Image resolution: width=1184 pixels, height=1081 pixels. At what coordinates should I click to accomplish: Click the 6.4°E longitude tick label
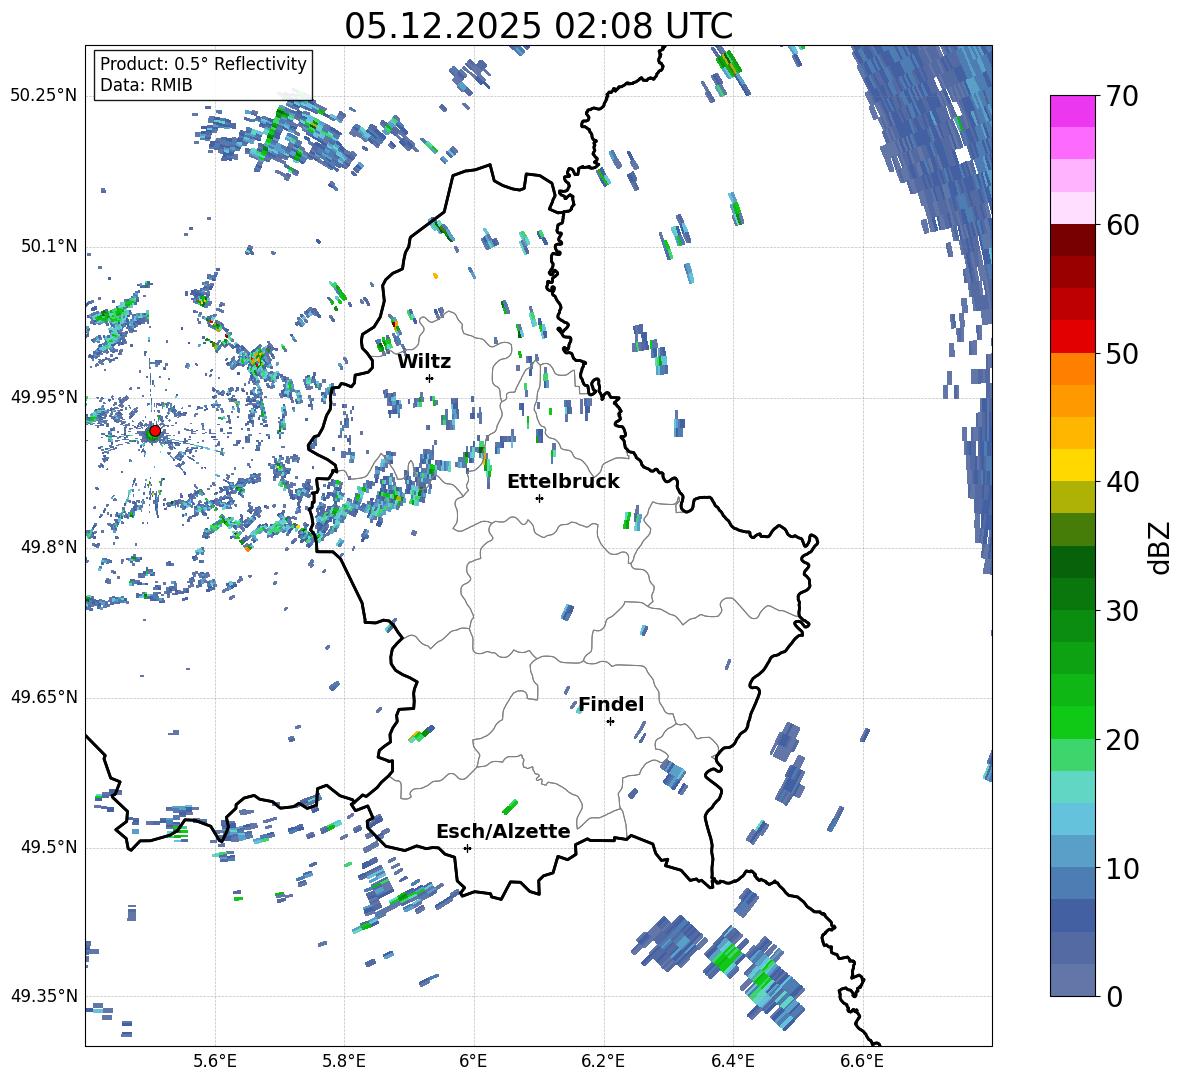click(732, 1061)
